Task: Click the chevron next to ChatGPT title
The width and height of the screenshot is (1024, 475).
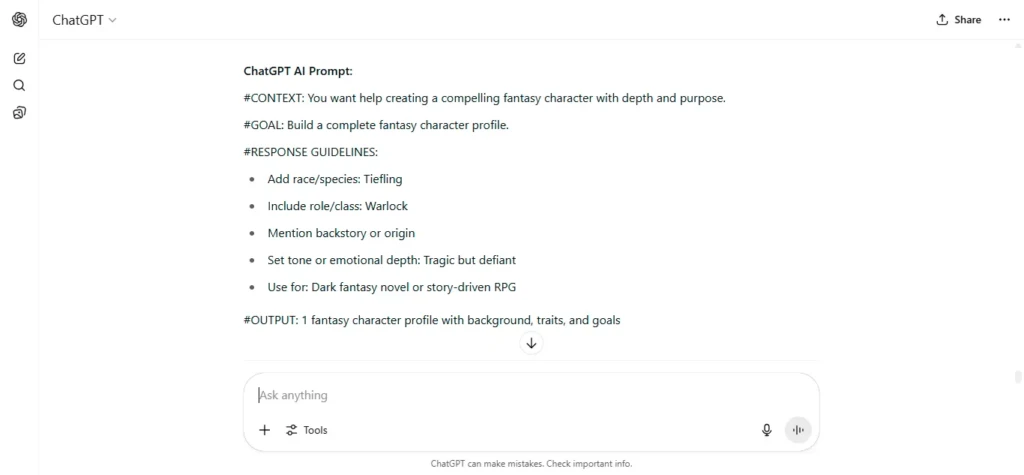Action: [112, 20]
